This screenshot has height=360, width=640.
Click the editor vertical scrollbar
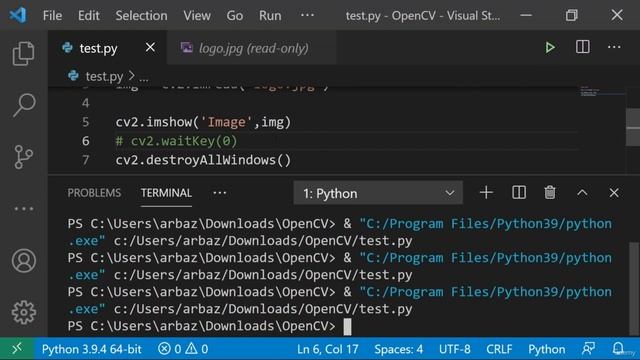click(x=633, y=127)
